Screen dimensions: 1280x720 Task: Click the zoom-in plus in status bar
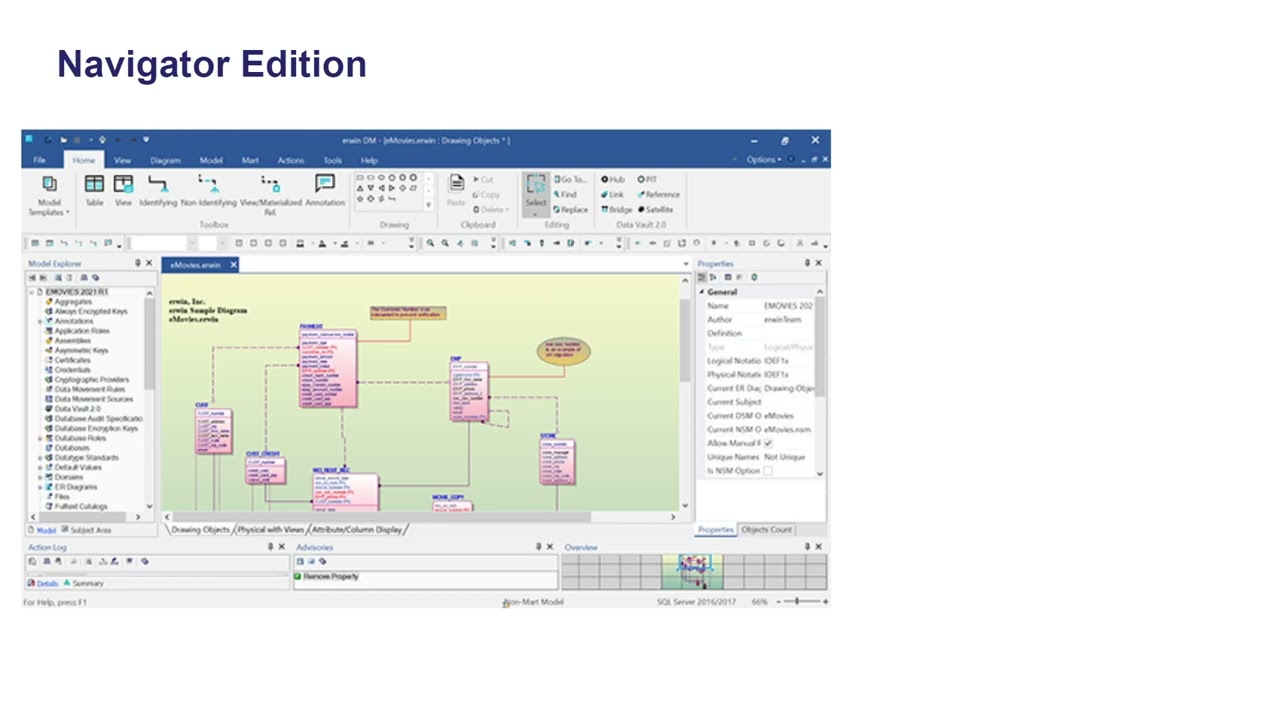[825, 602]
